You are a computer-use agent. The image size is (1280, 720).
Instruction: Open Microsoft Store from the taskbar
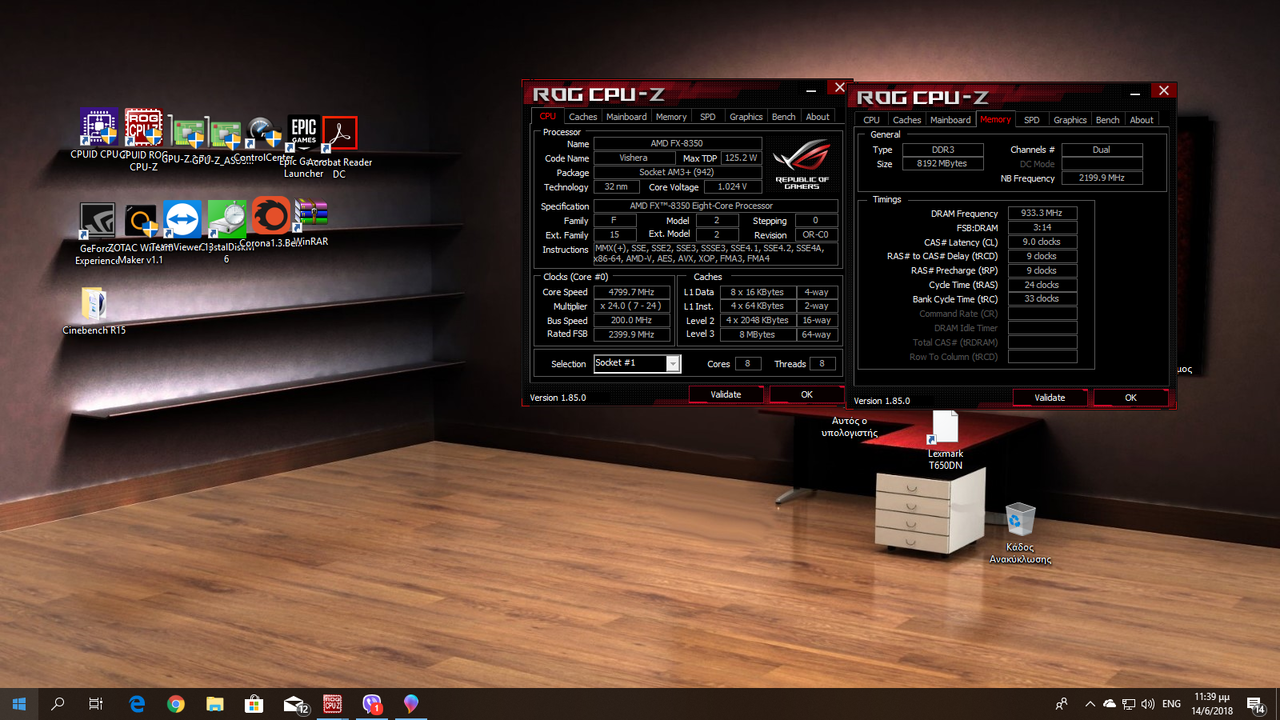click(x=254, y=704)
